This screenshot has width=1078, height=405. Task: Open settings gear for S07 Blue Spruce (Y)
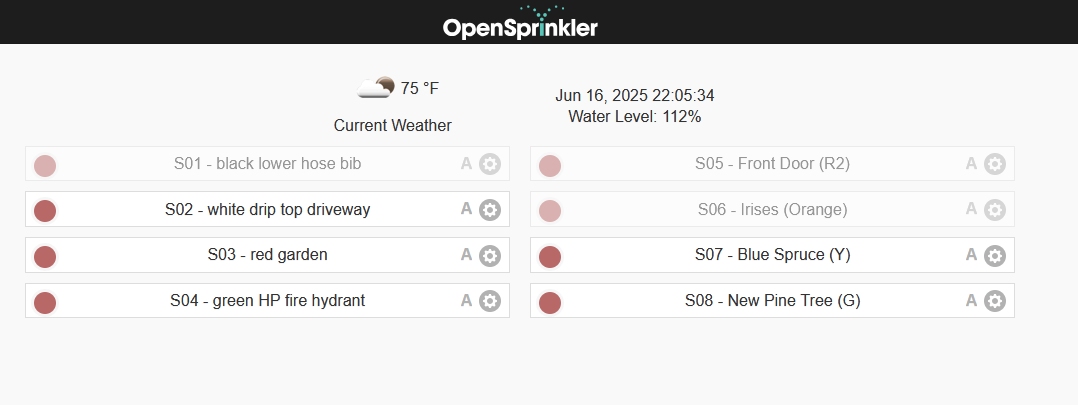pos(995,256)
